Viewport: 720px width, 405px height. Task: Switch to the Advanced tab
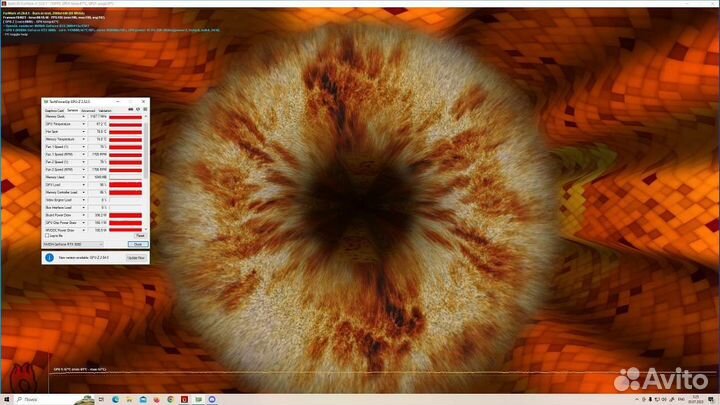[x=87, y=109]
